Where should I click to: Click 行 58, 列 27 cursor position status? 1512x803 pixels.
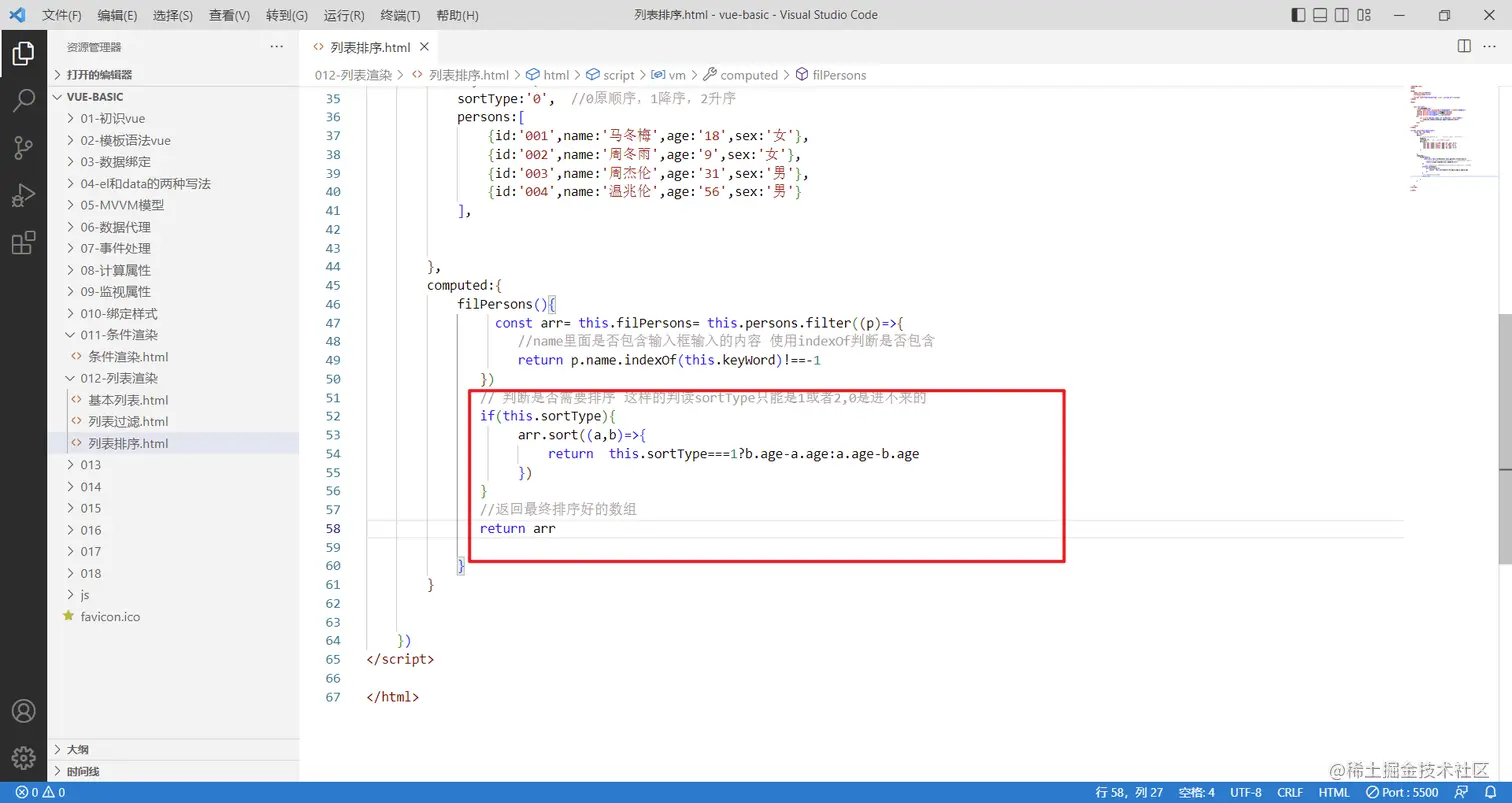1129,792
